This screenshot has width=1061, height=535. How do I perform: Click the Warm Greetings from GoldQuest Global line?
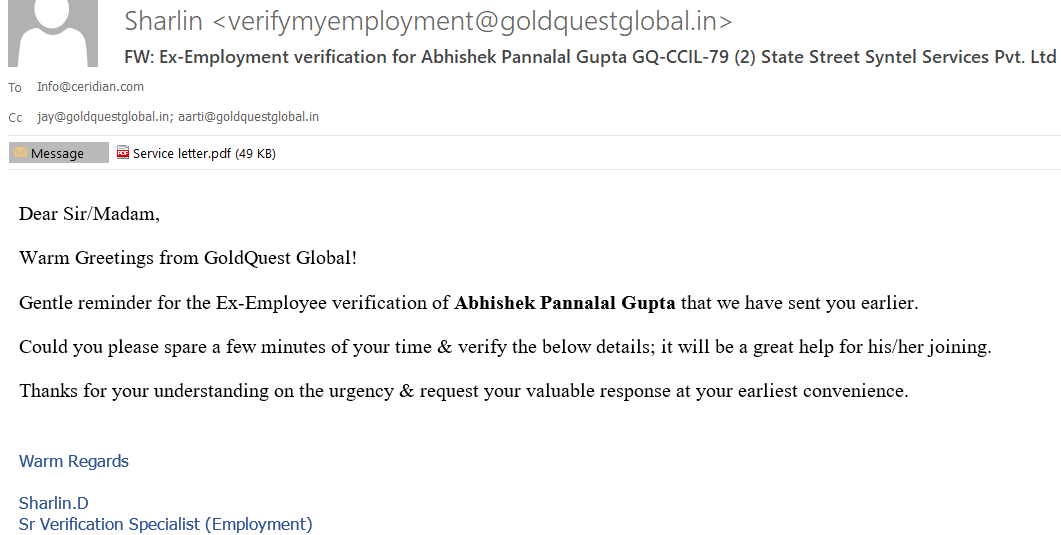click(x=188, y=258)
